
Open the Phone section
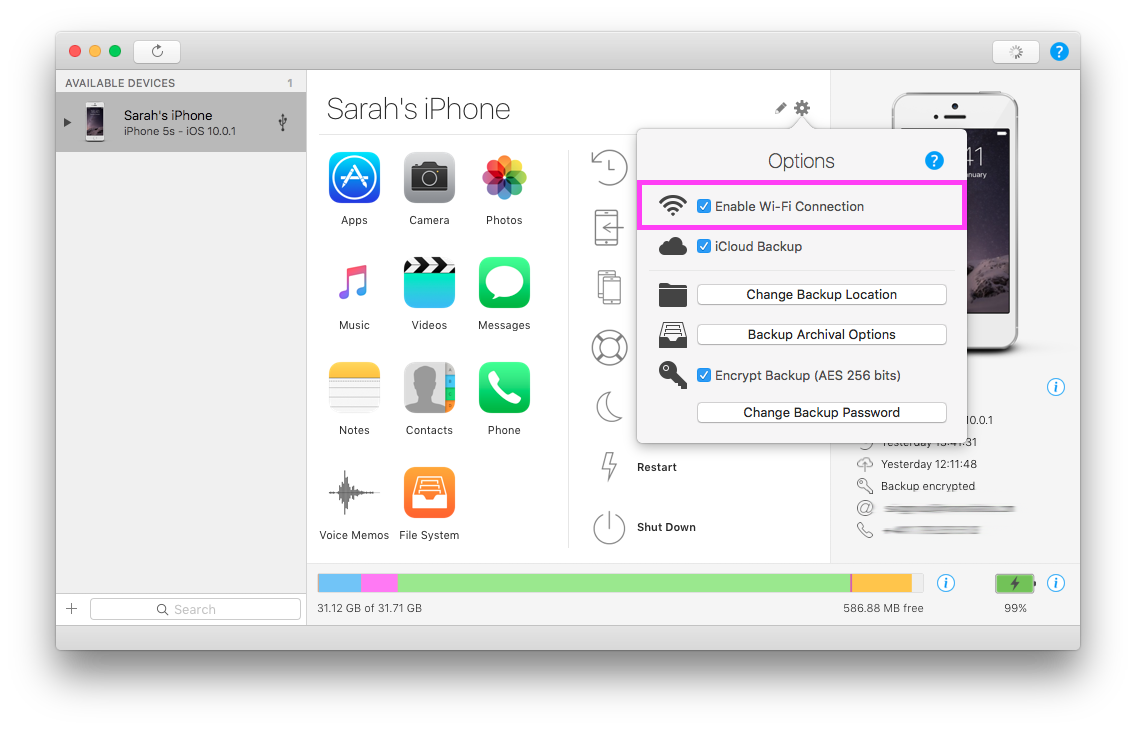coord(504,387)
